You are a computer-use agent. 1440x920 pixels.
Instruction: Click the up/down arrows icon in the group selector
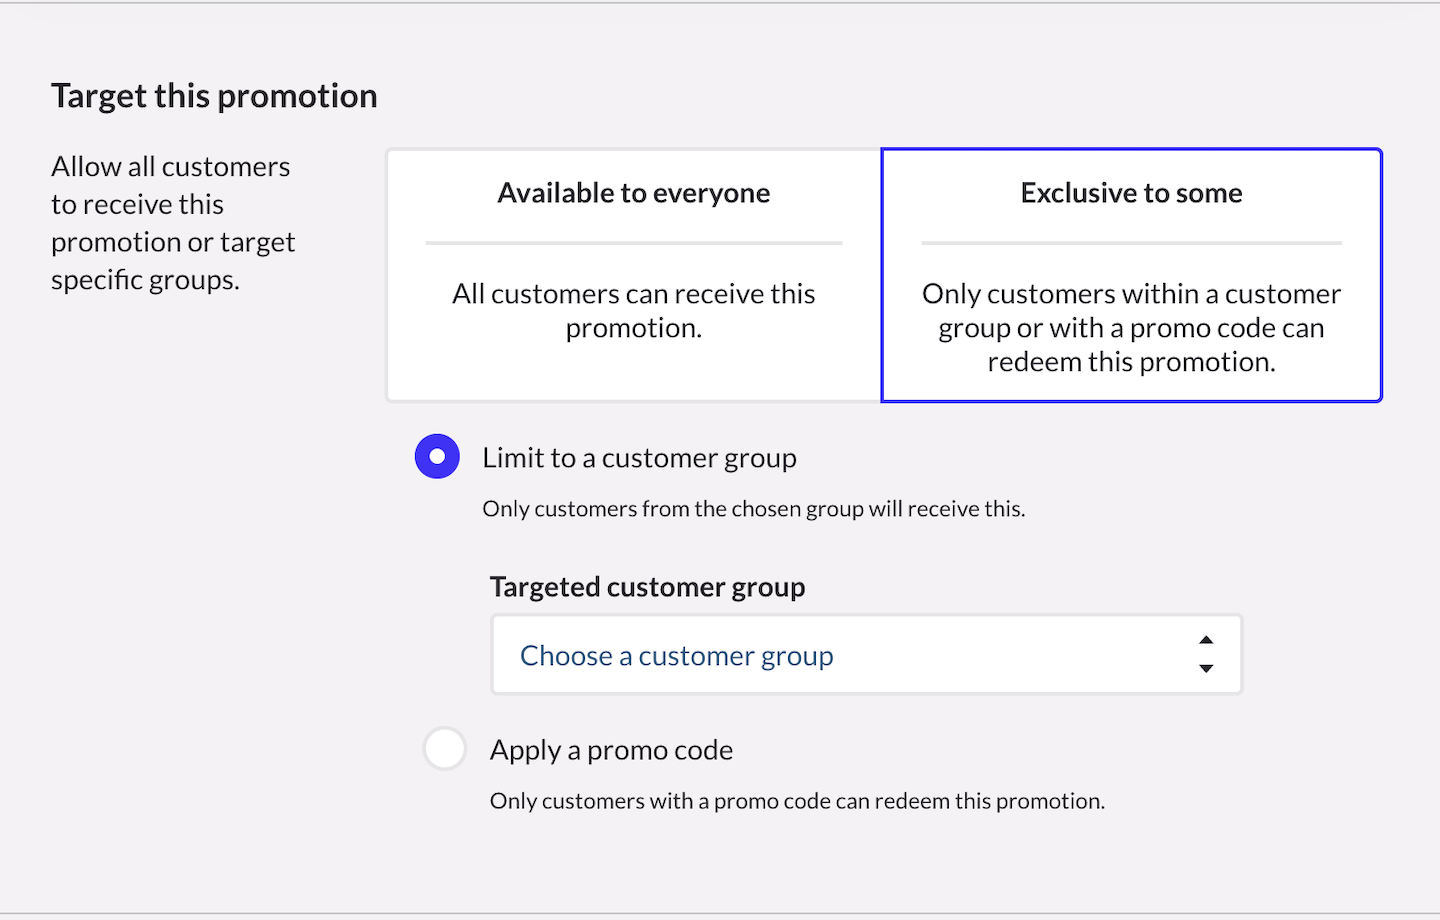[1206, 654]
